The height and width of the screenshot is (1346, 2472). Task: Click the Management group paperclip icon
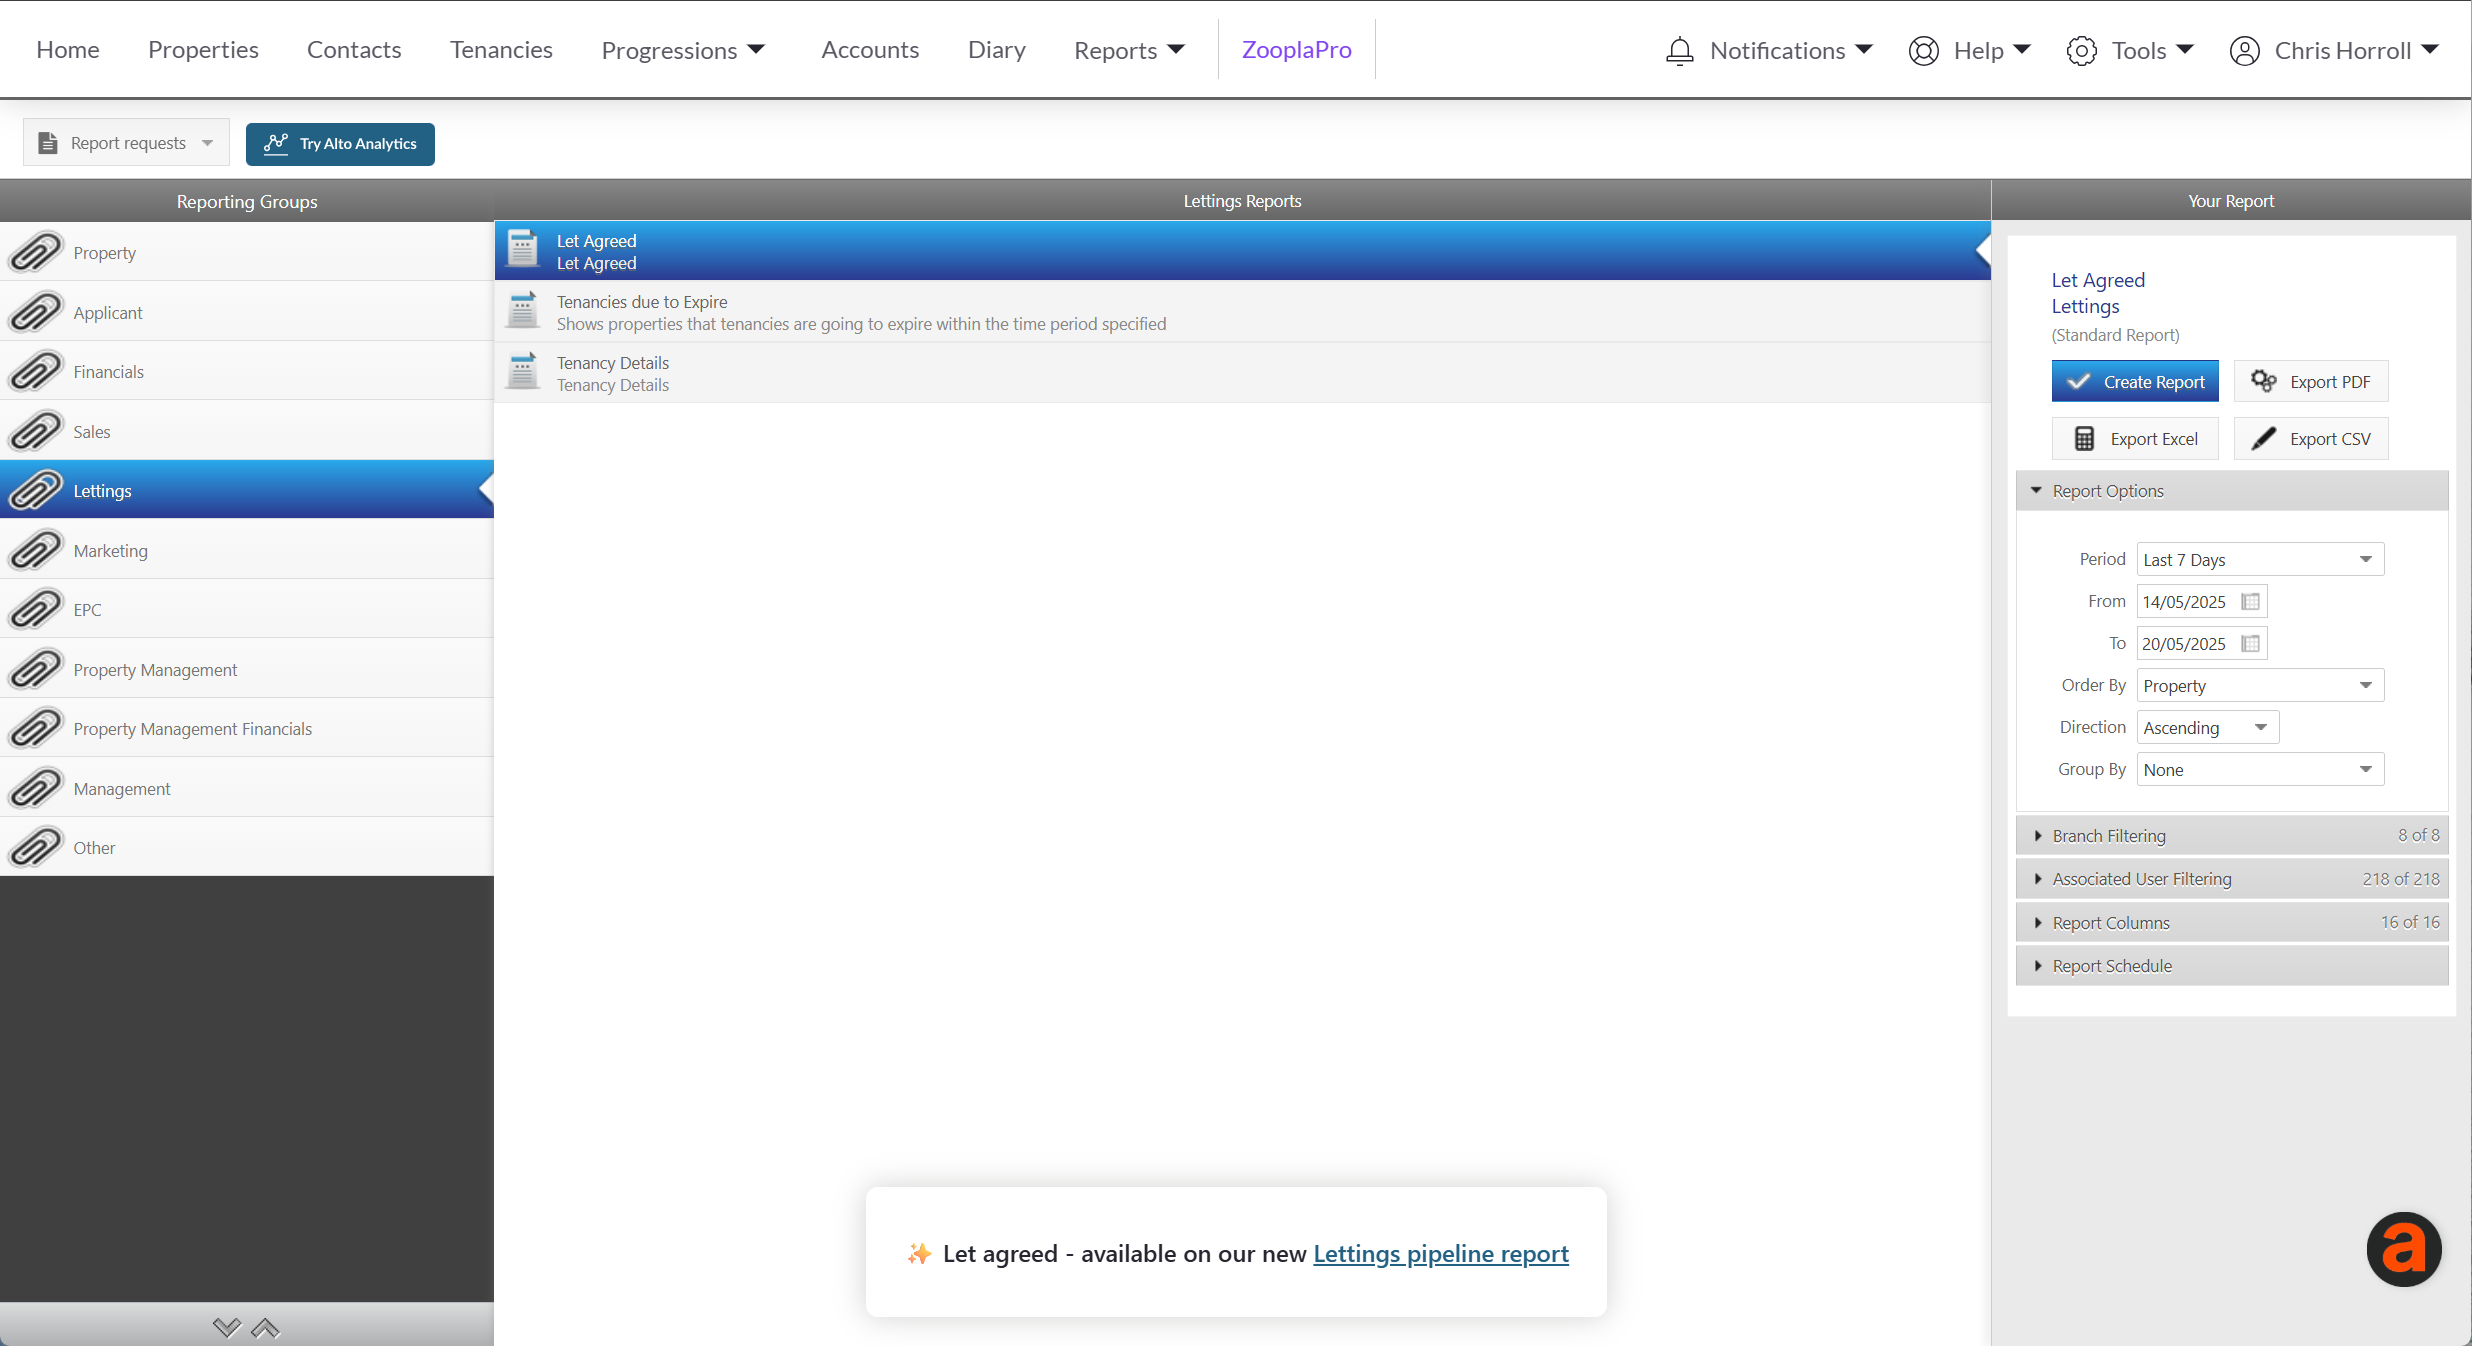pyautogui.click(x=36, y=788)
